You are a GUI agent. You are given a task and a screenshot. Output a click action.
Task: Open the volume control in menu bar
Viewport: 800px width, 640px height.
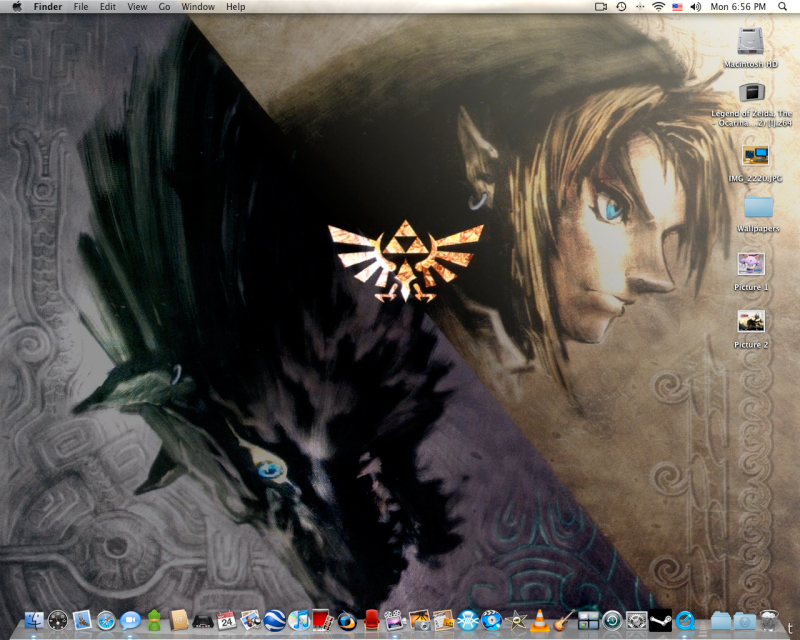695,7
